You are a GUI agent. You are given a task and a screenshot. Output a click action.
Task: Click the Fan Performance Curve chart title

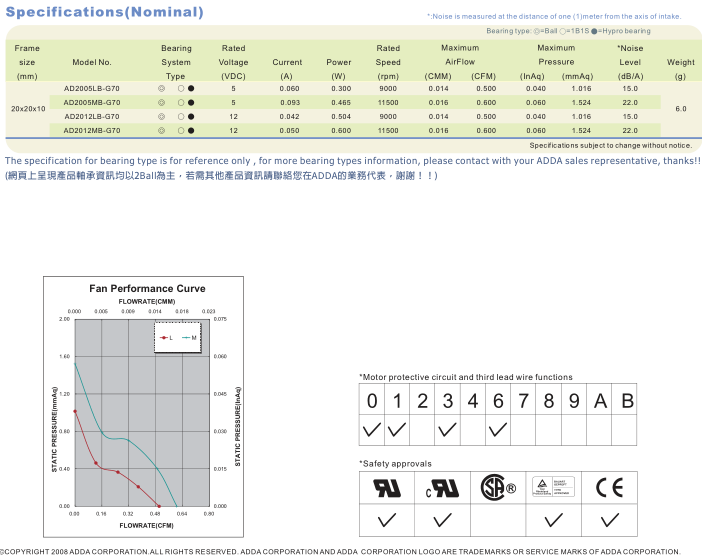click(x=147, y=288)
